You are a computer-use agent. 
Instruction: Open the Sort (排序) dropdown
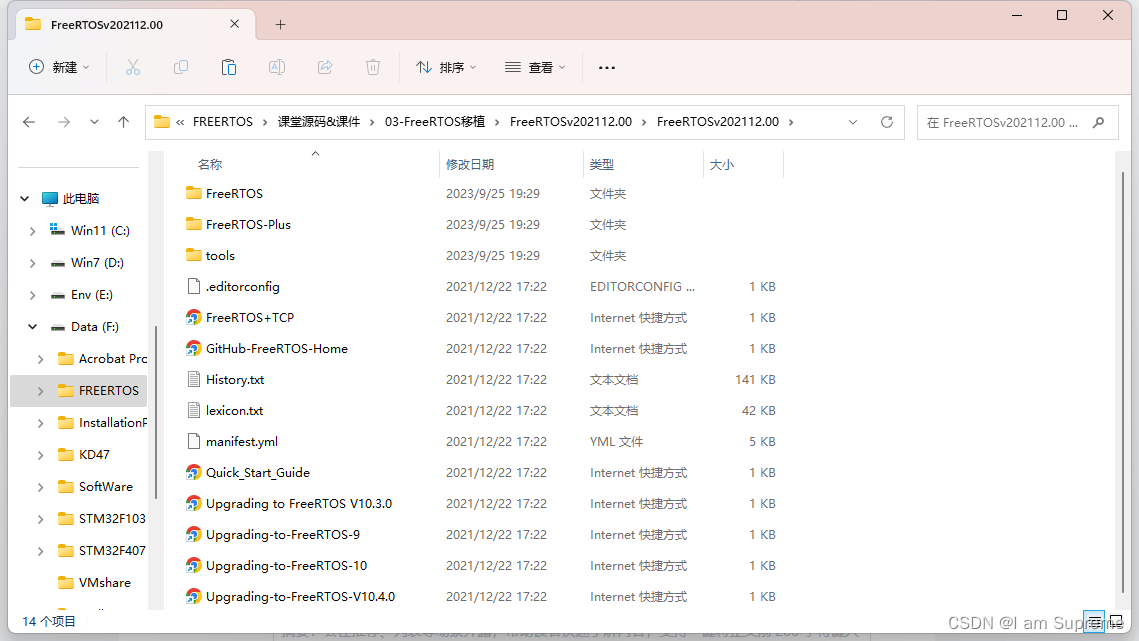(446, 68)
